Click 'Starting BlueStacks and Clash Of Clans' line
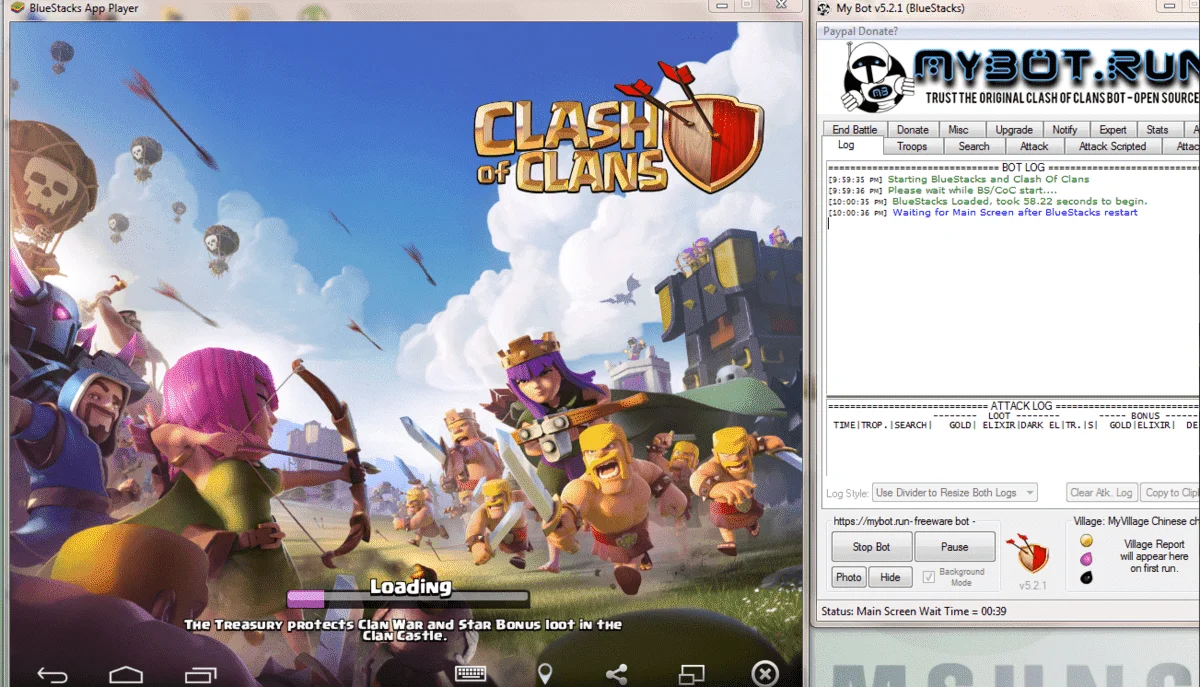 point(988,180)
